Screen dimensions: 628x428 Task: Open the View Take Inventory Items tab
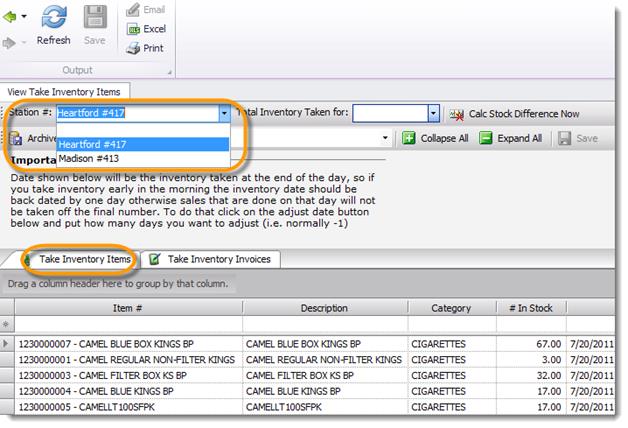point(65,91)
